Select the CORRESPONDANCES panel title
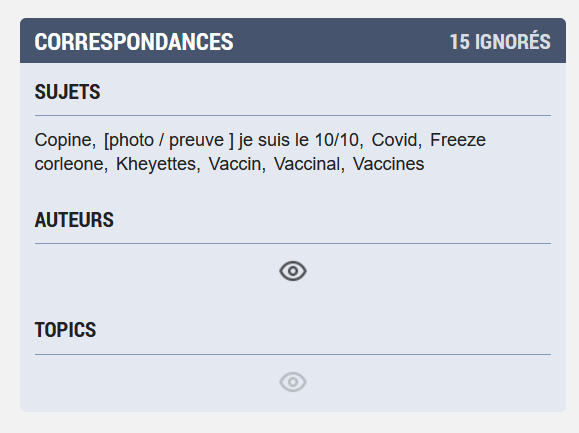This screenshot has width=579, height=433. coord(134,41)
